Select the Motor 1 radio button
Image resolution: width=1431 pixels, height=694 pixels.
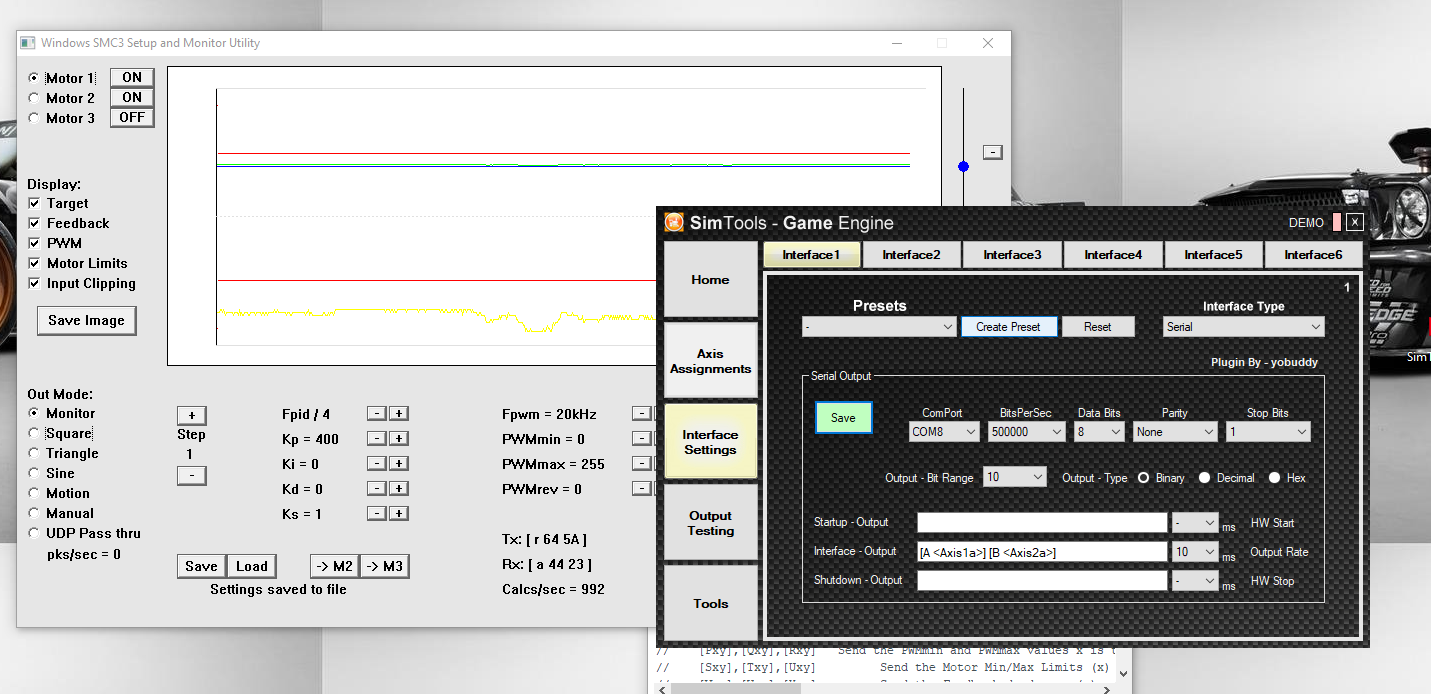[x=34, y=78]
